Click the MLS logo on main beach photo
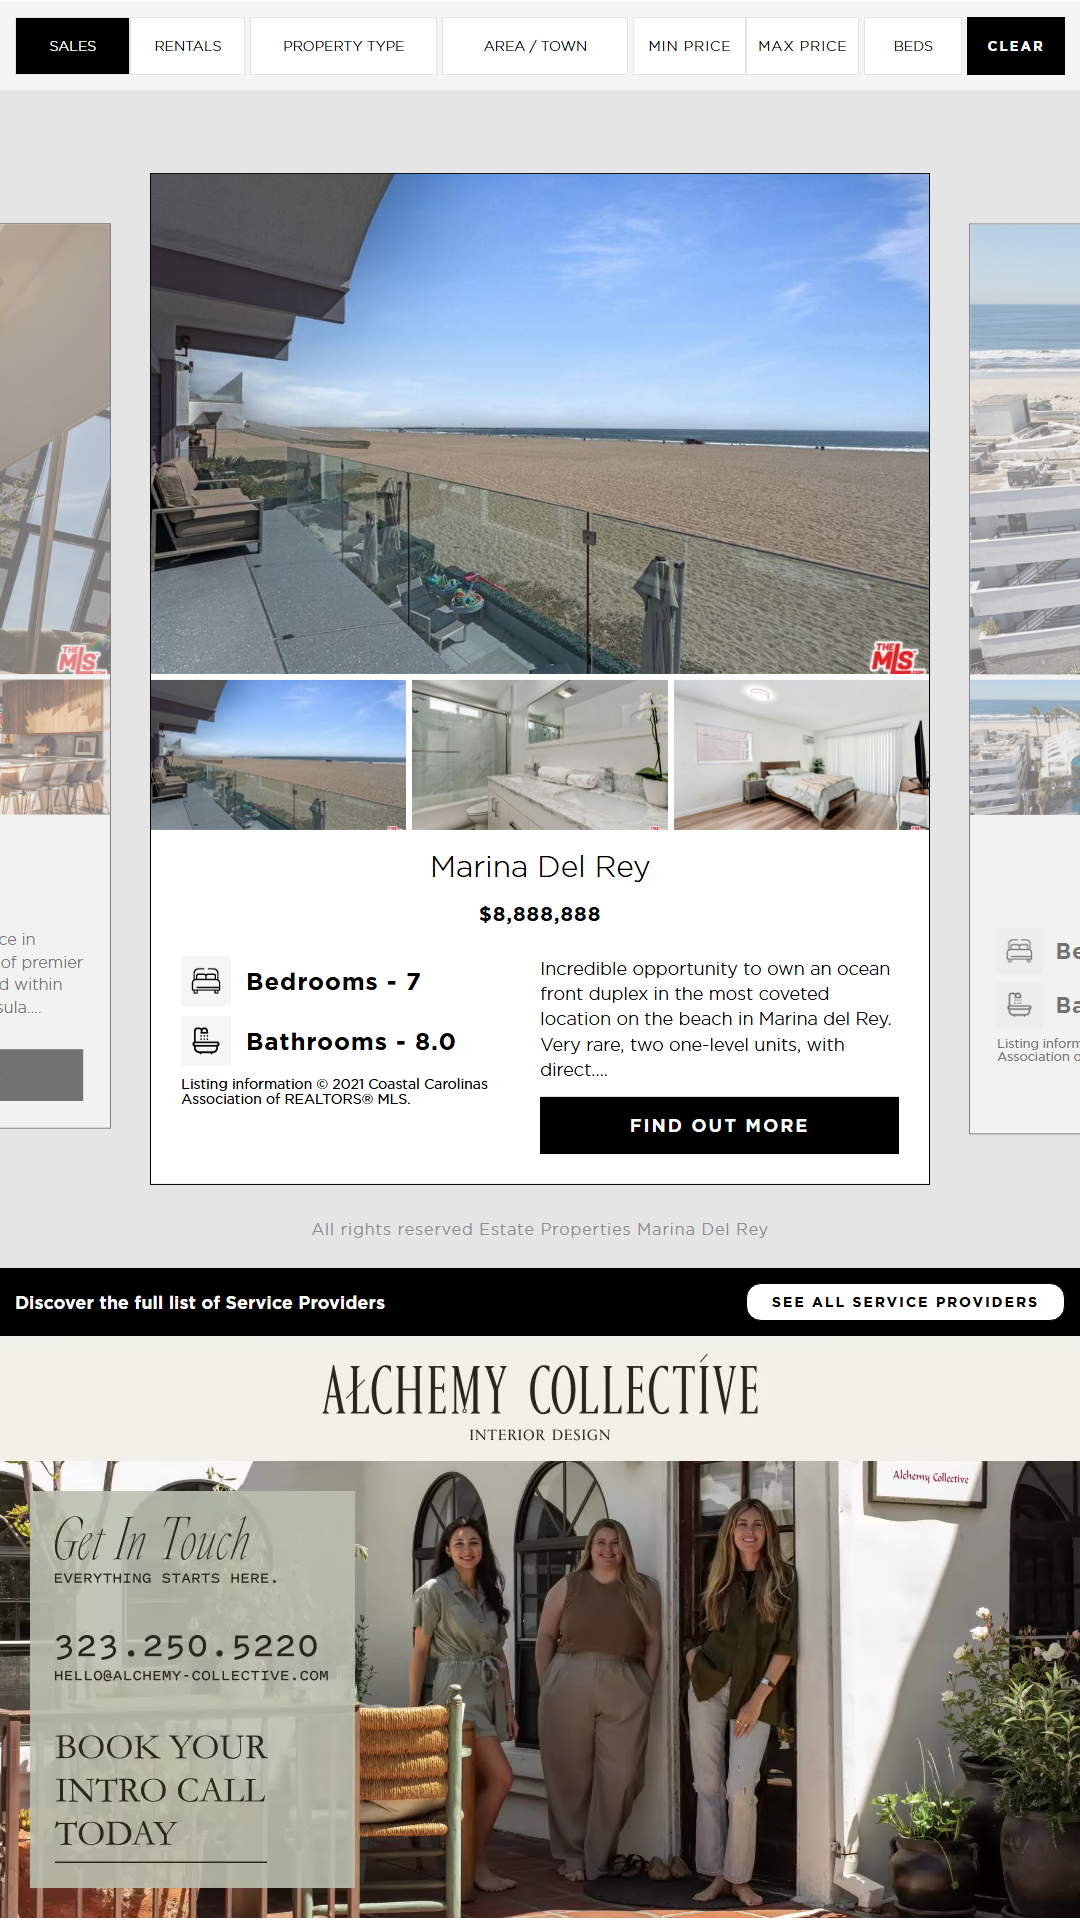1080x1920 pixels. [x=895, y=657]
